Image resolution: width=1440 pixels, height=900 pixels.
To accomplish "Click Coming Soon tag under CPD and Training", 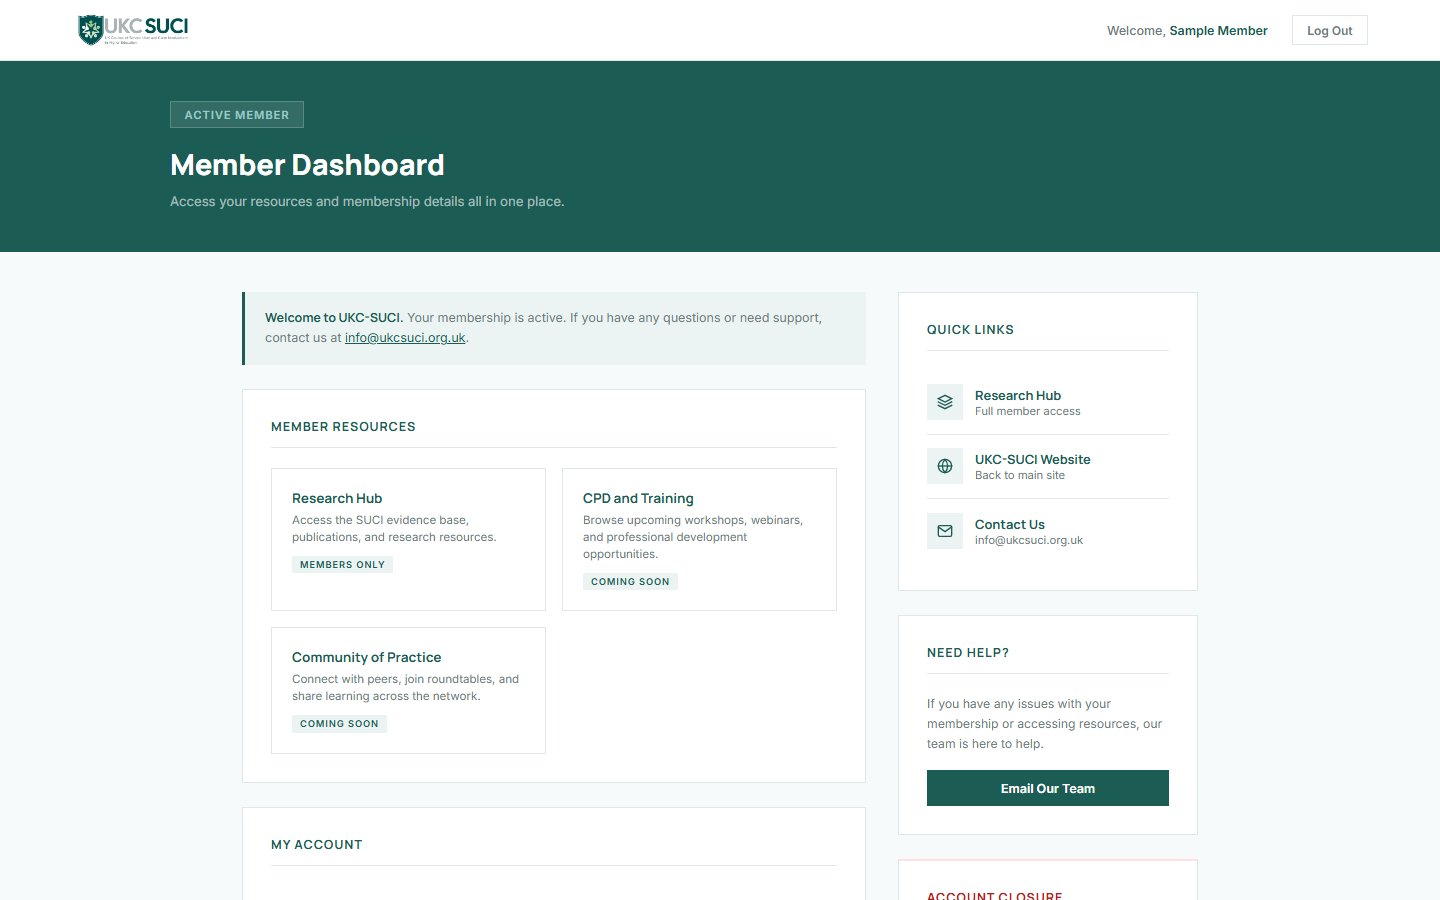I will 630,582.
